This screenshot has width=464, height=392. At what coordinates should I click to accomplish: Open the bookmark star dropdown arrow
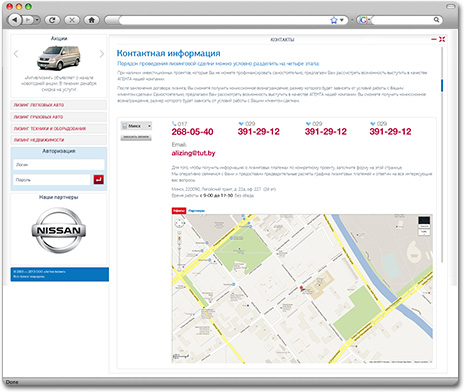click(x=341, y=20)
